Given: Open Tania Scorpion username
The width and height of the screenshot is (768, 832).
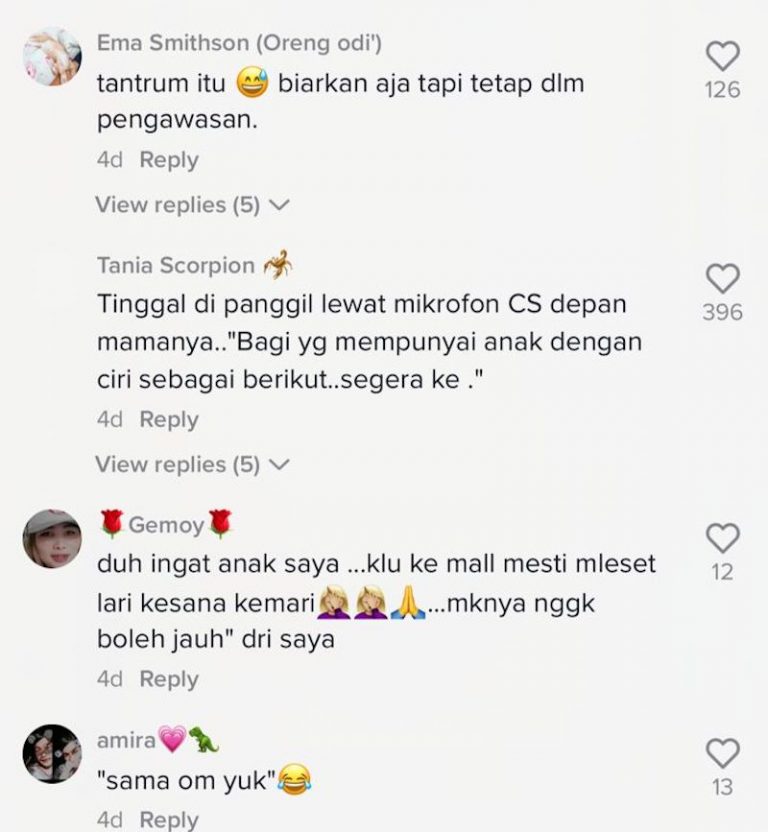Looking at the screenshot, I should click(176, 265).
